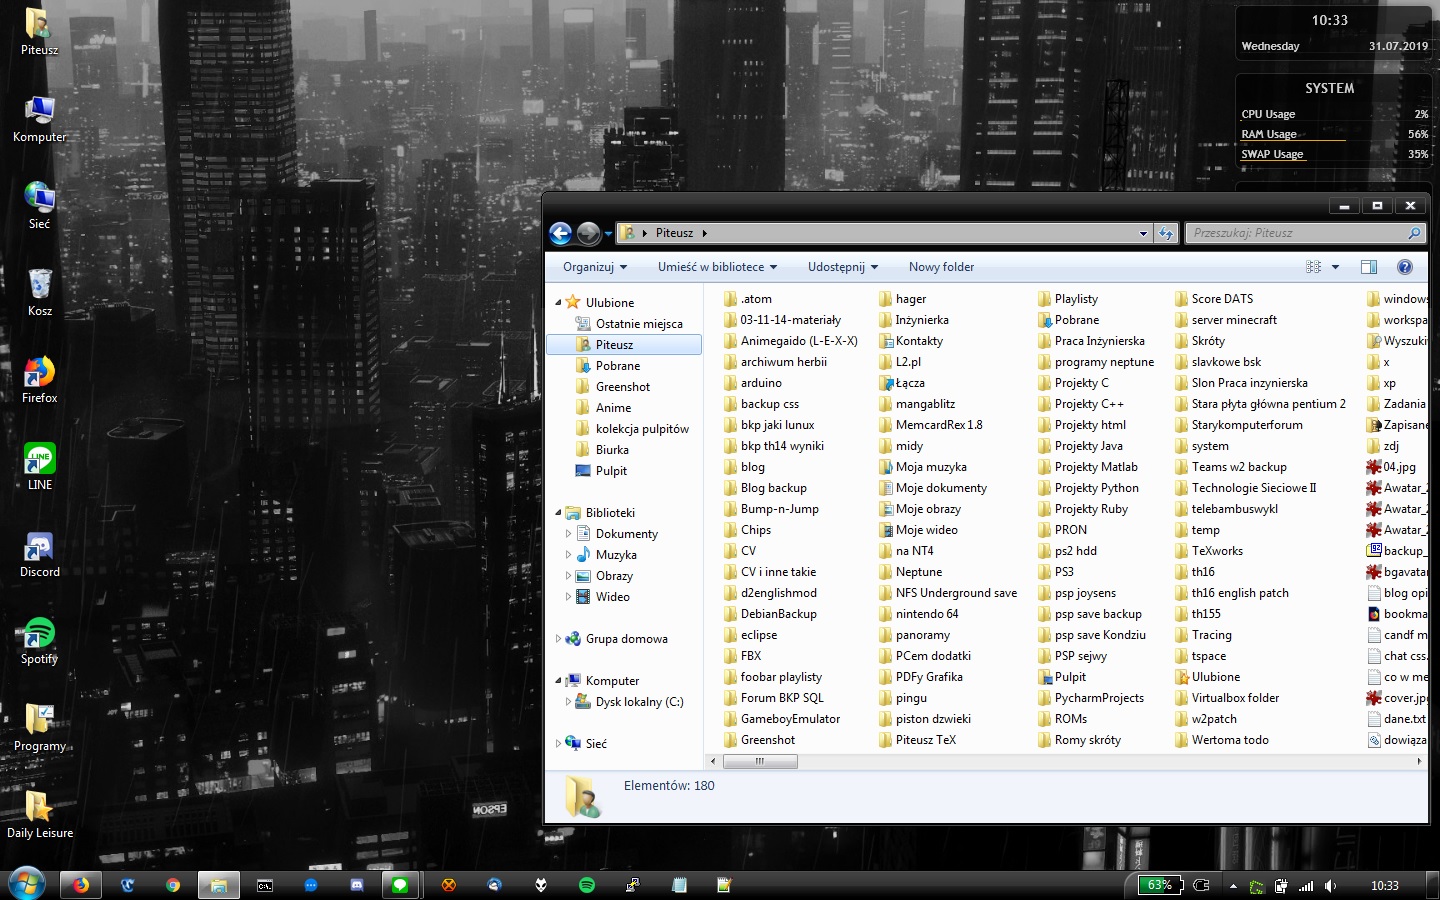Select the Animegaido (L-E-X-X) folder

pos(790,341)
